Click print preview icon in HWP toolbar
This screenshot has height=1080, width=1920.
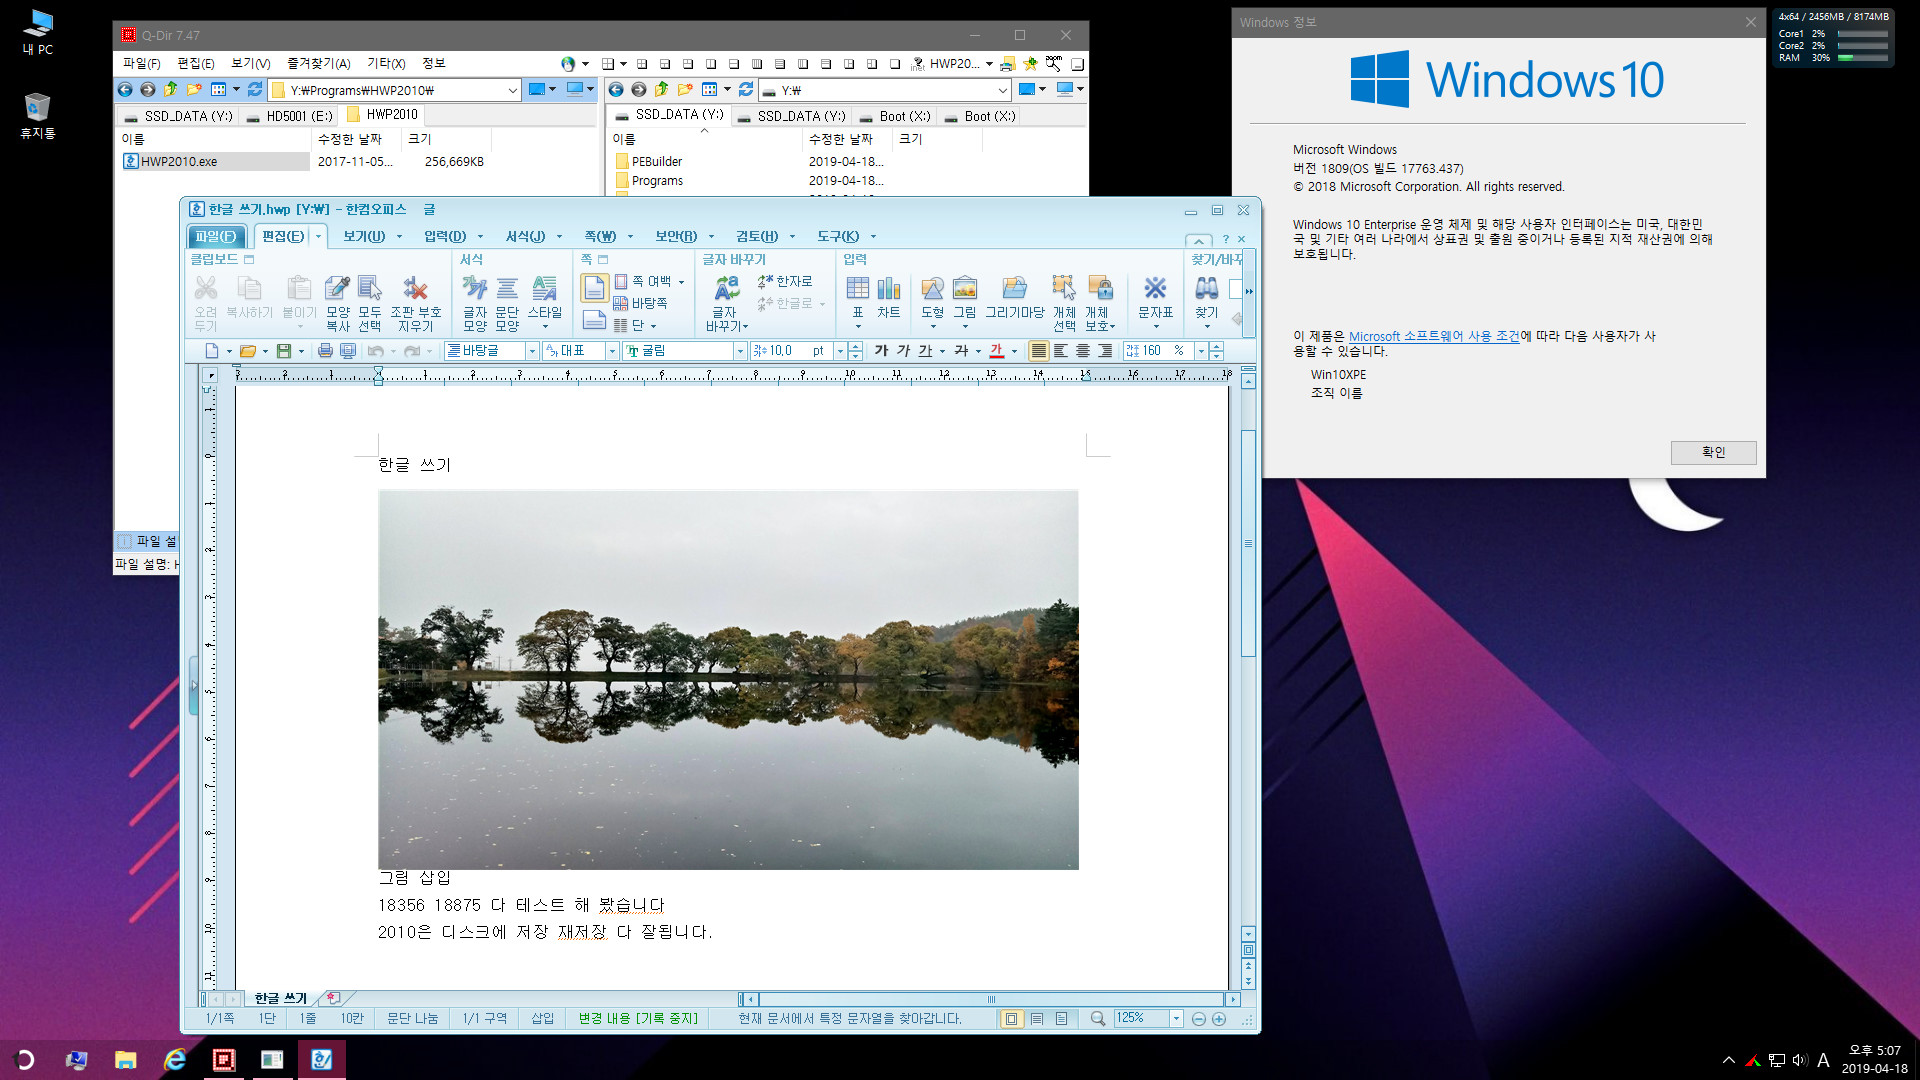click(x=348, y=351)
